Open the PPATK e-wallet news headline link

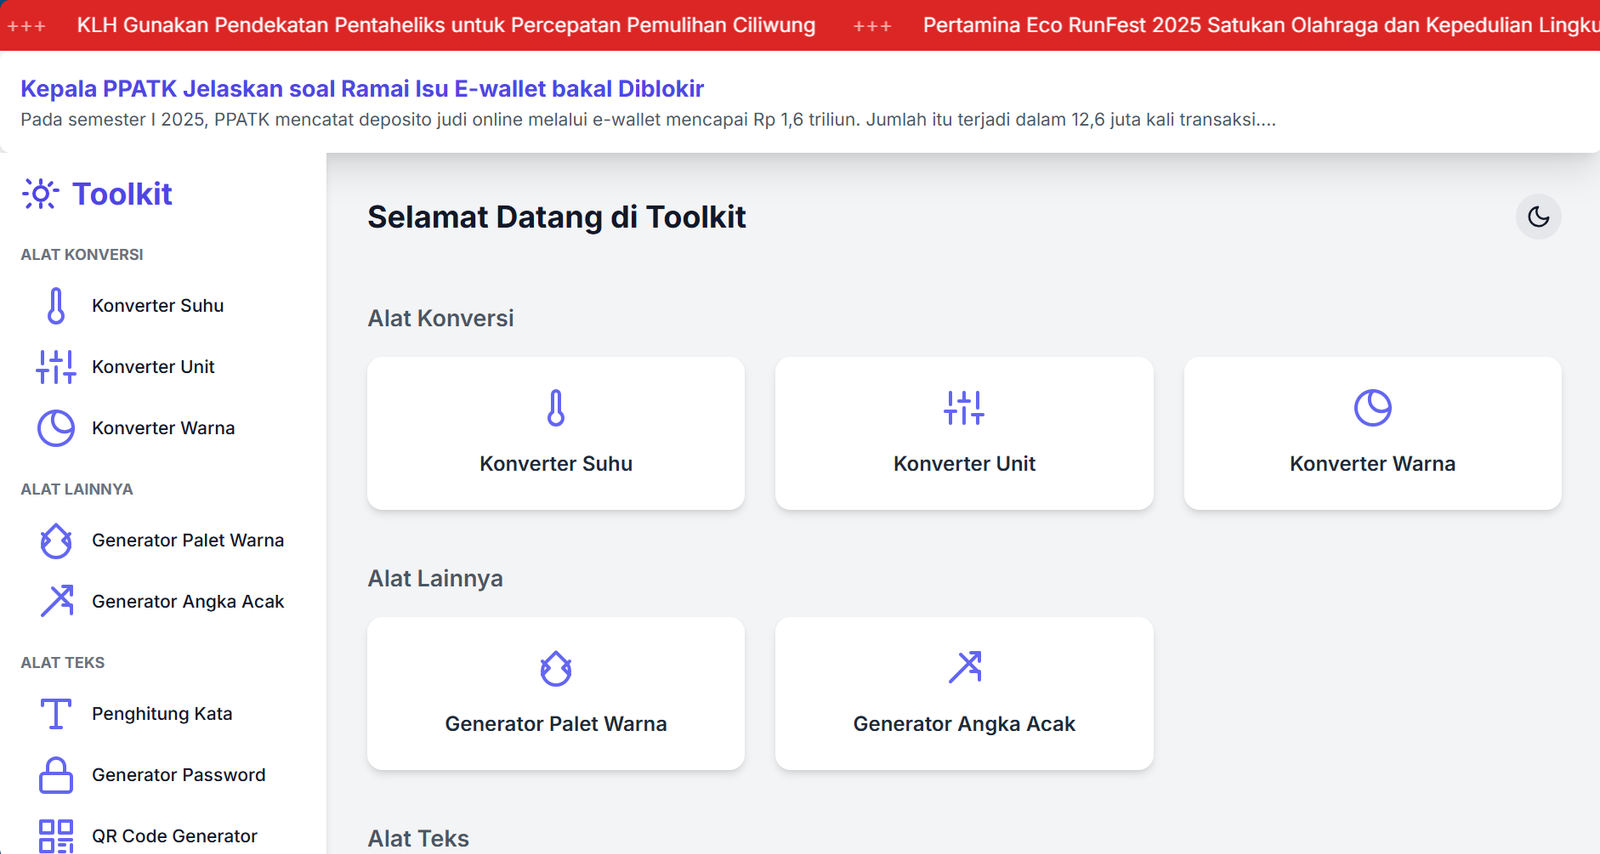tap(362, 89)
